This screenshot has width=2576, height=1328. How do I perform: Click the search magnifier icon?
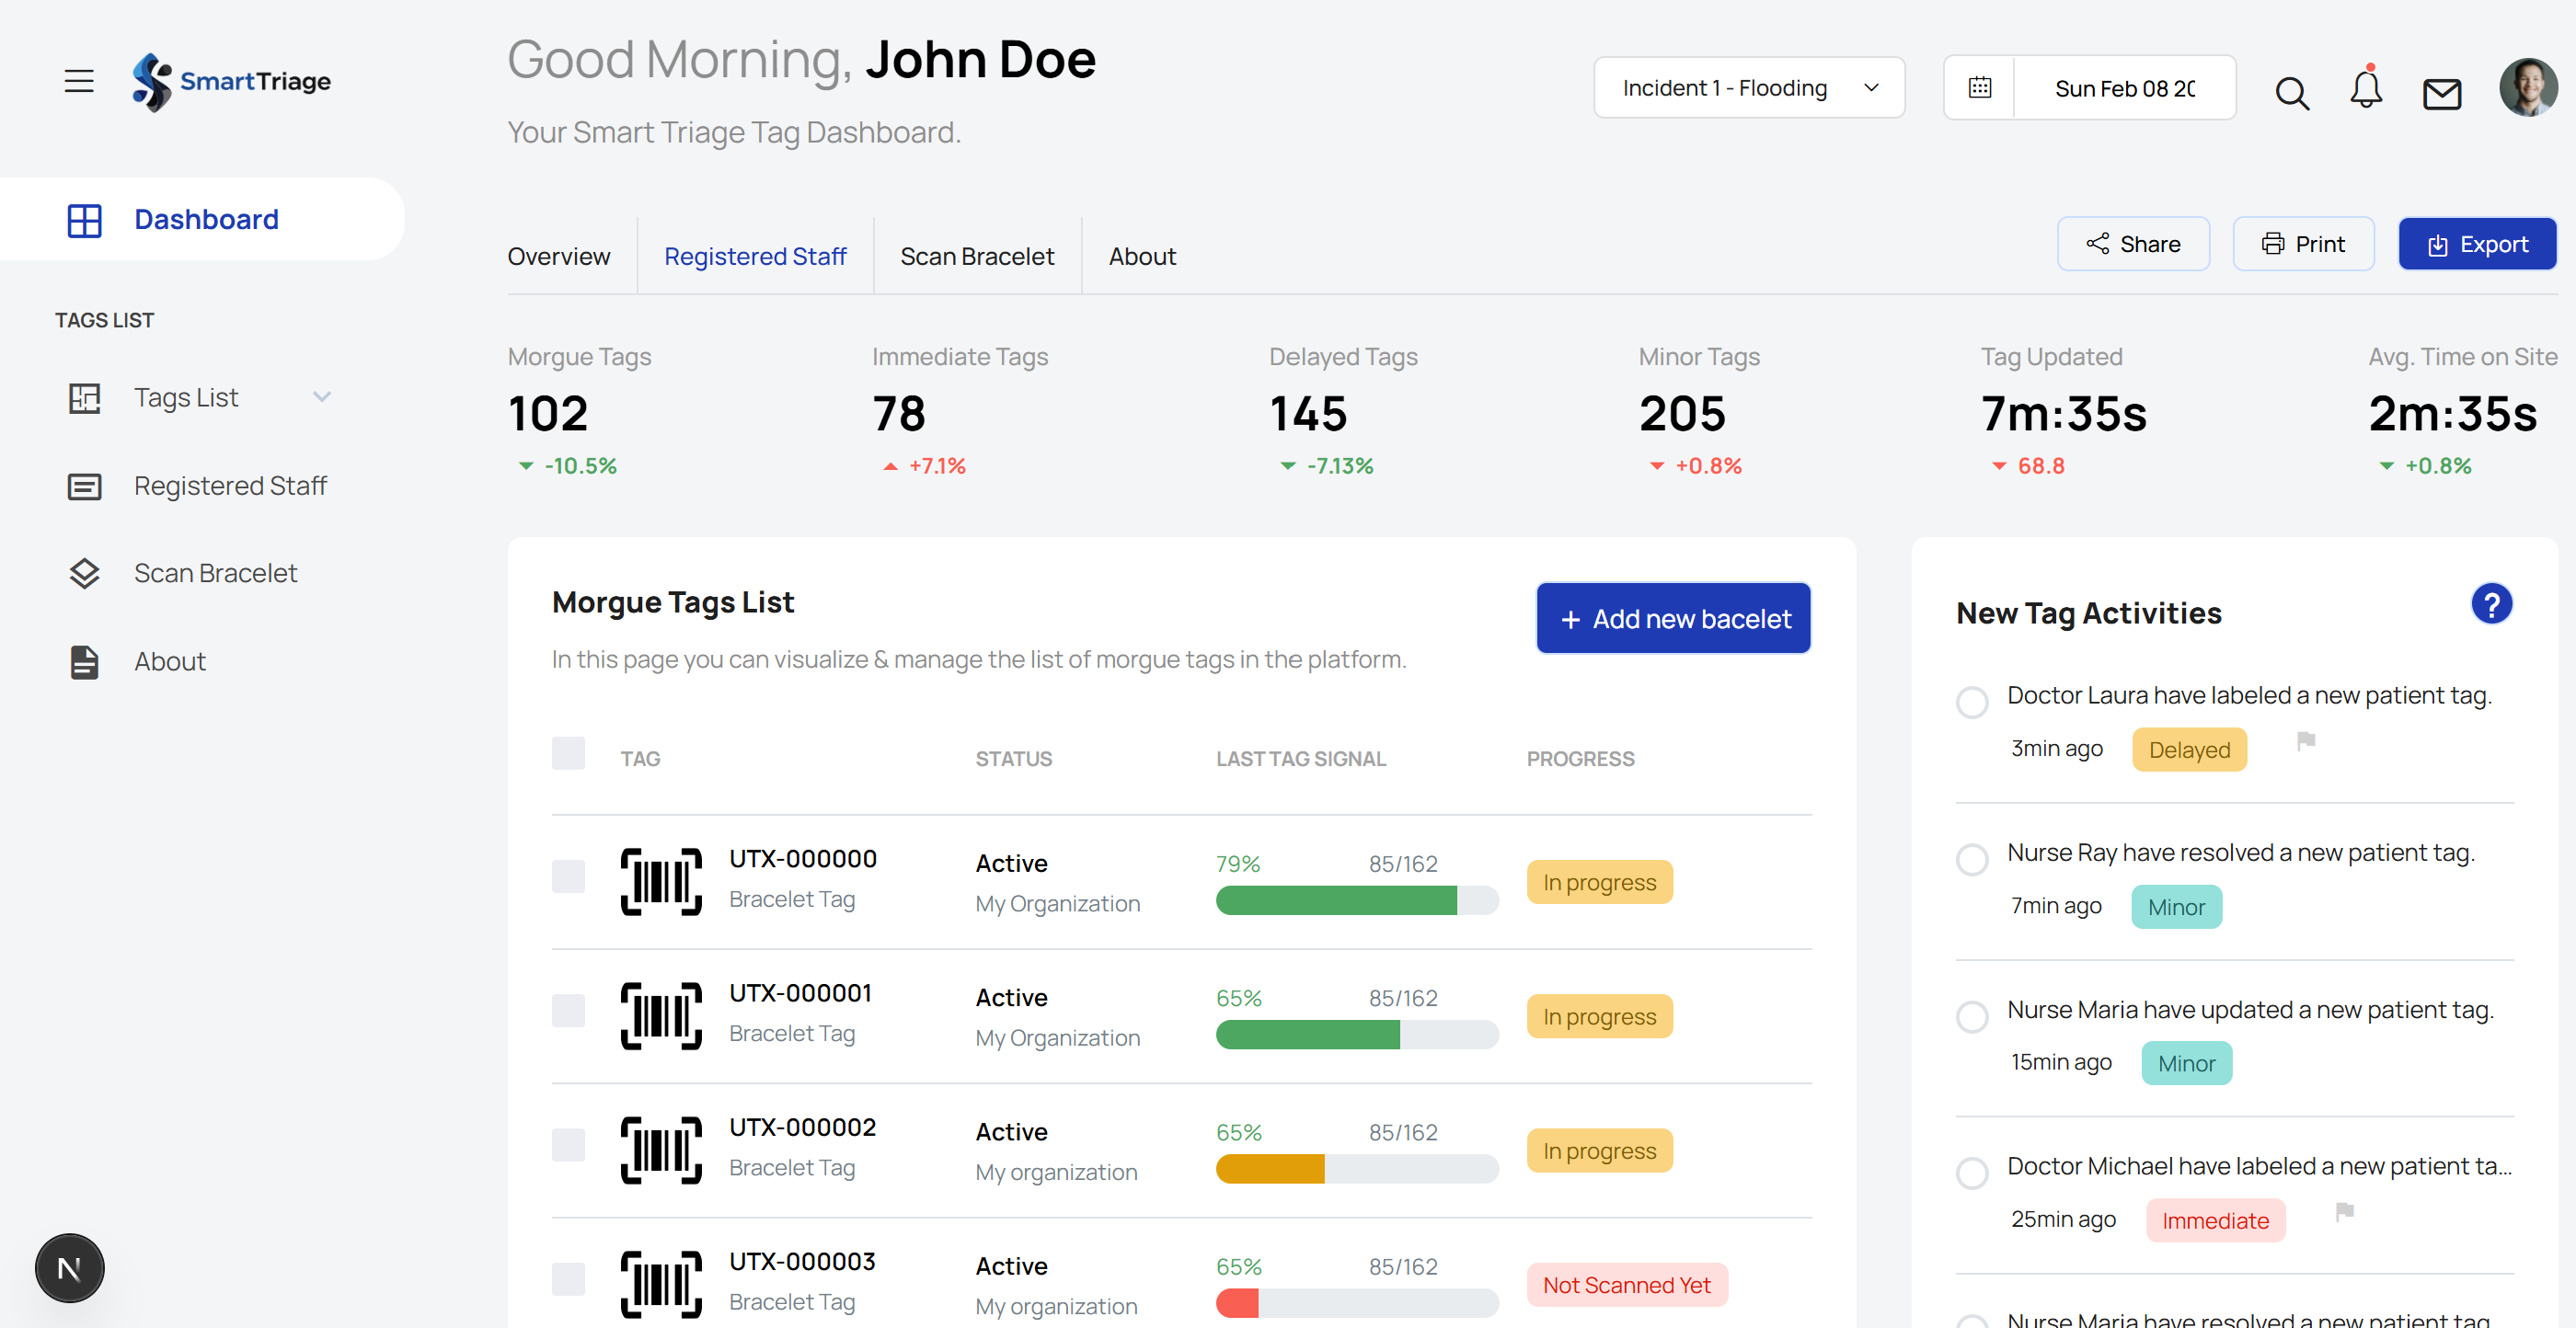[x=2291, y=93]
